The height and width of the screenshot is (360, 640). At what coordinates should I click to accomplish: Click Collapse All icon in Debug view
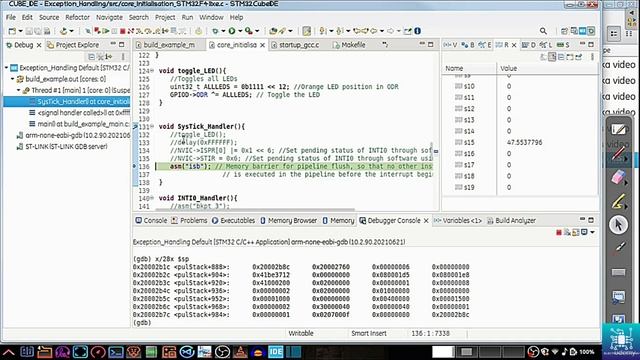coord(91,57)
